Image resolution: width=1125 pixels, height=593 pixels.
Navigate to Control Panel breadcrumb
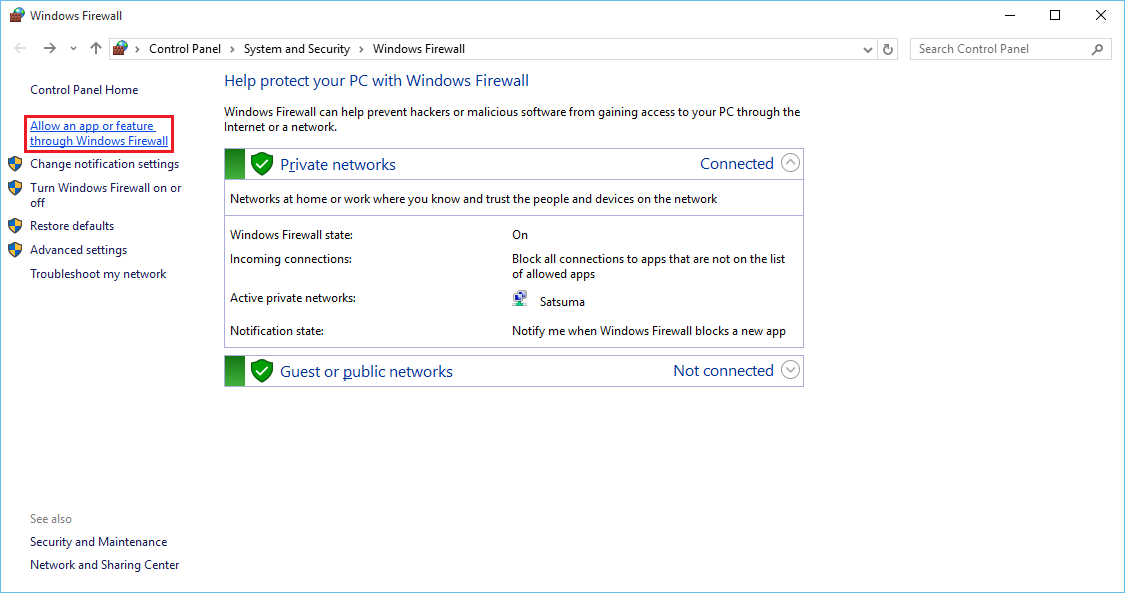[184, 48]
